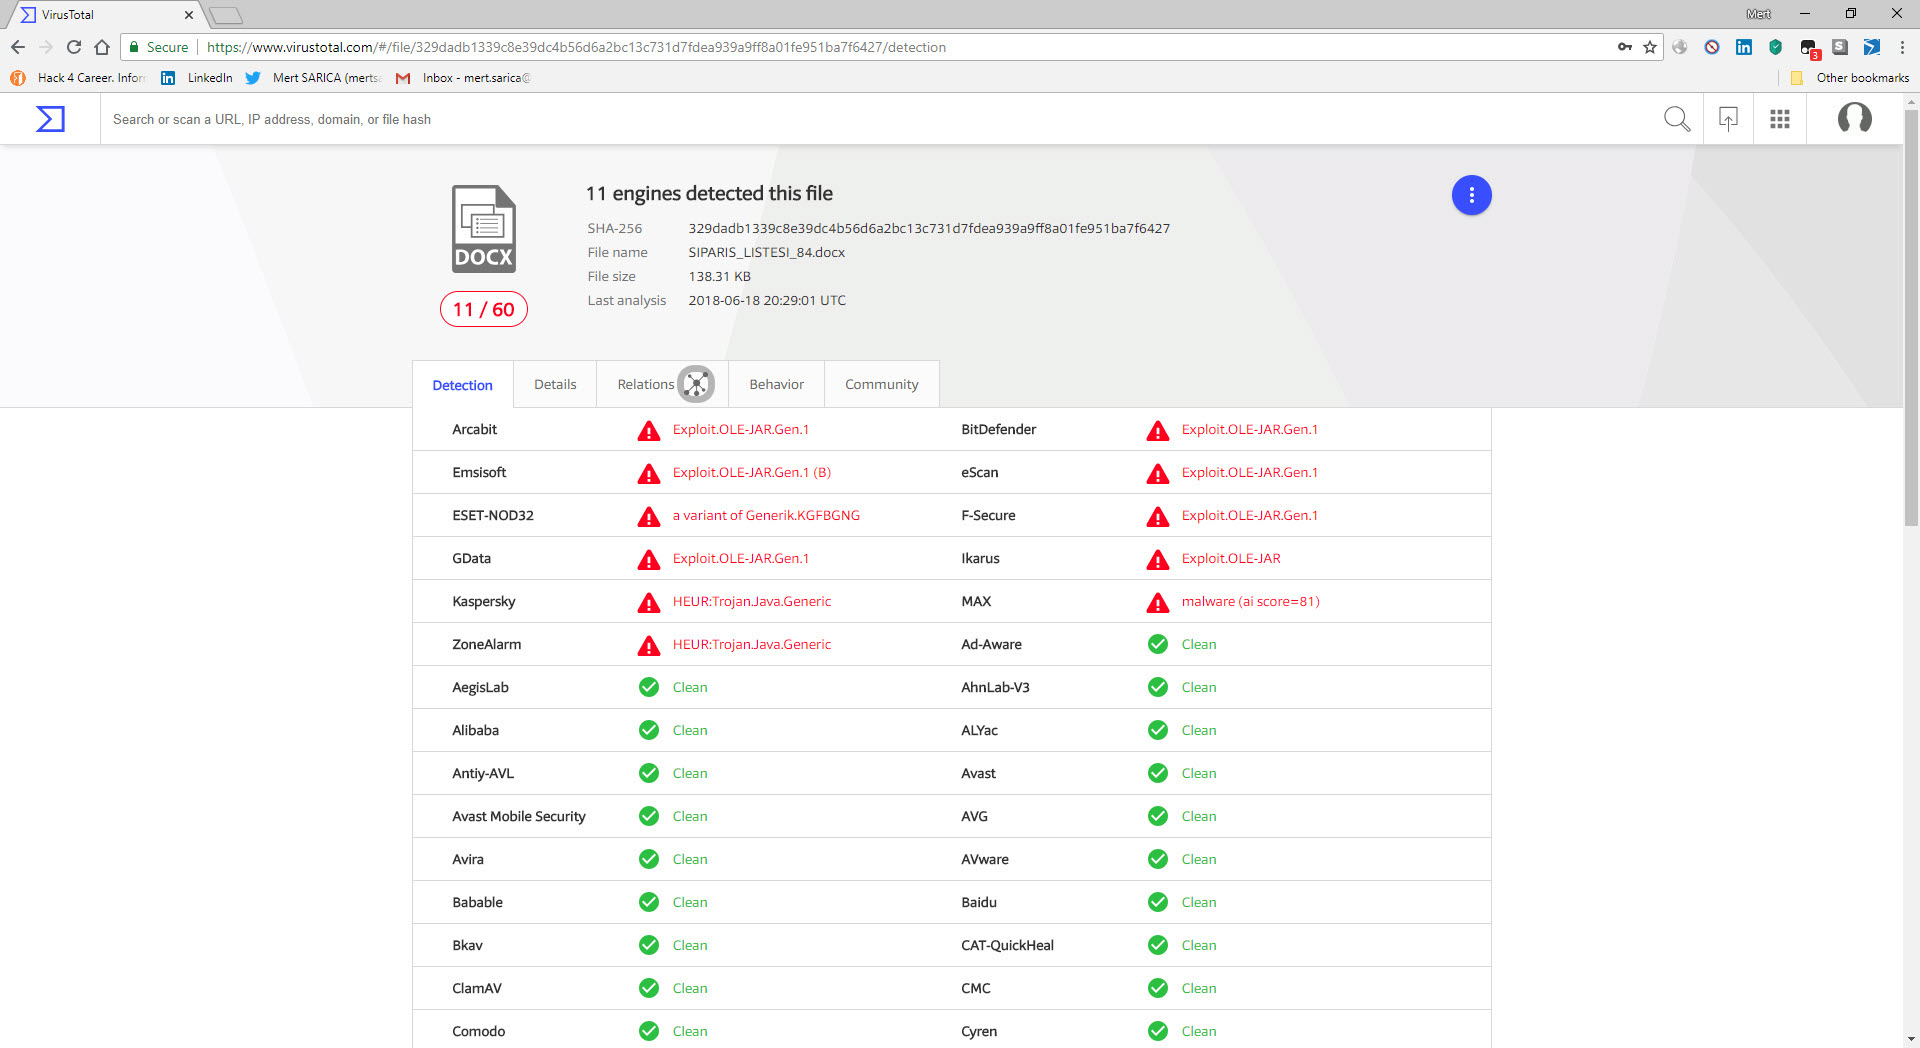Click the browser home icon
Viewport: 1920px width, 1048px height.
(x=102, y=47)
